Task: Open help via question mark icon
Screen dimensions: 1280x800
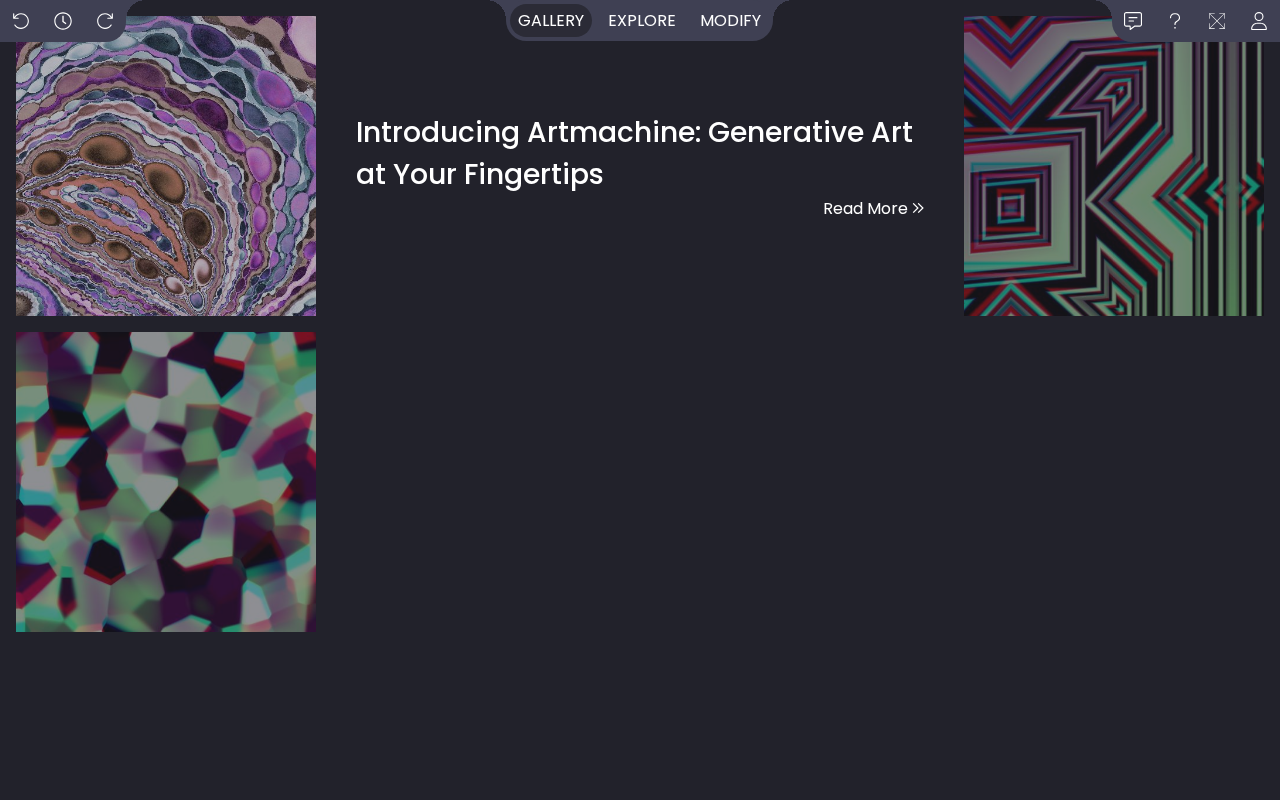Action: coord(1175,21)
